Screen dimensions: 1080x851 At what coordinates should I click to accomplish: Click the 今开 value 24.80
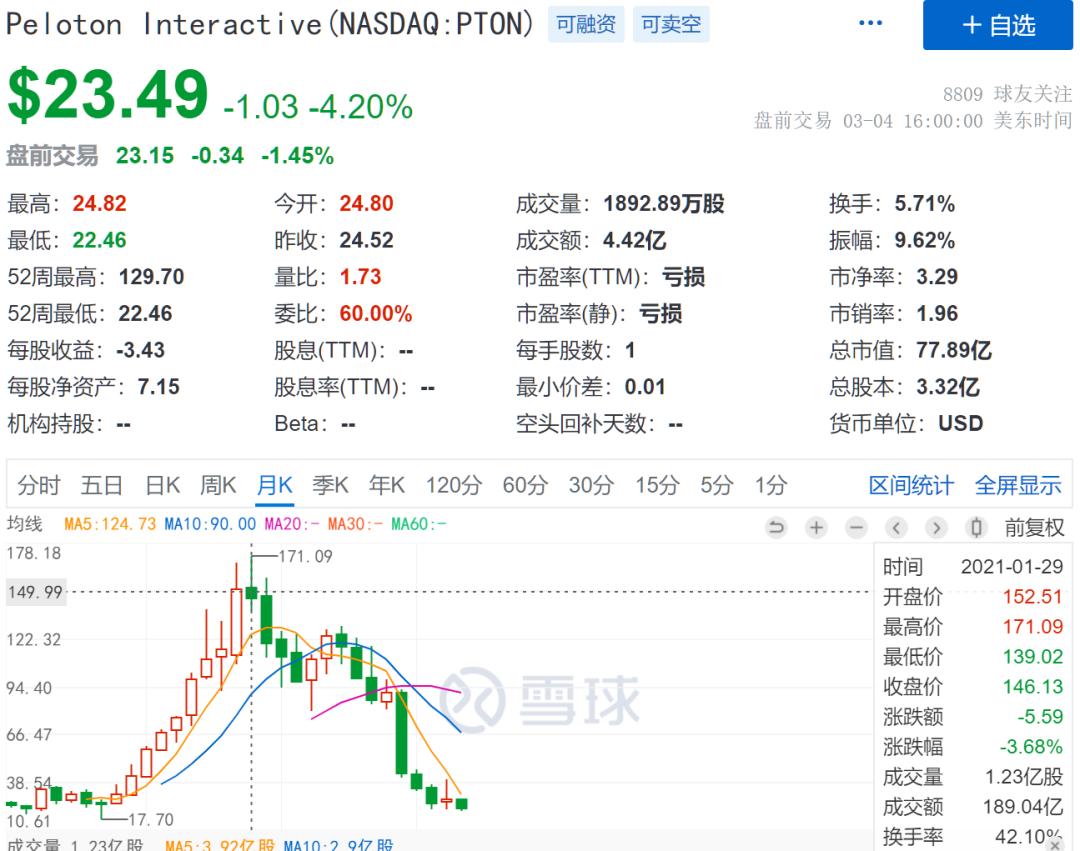[366, 203]
